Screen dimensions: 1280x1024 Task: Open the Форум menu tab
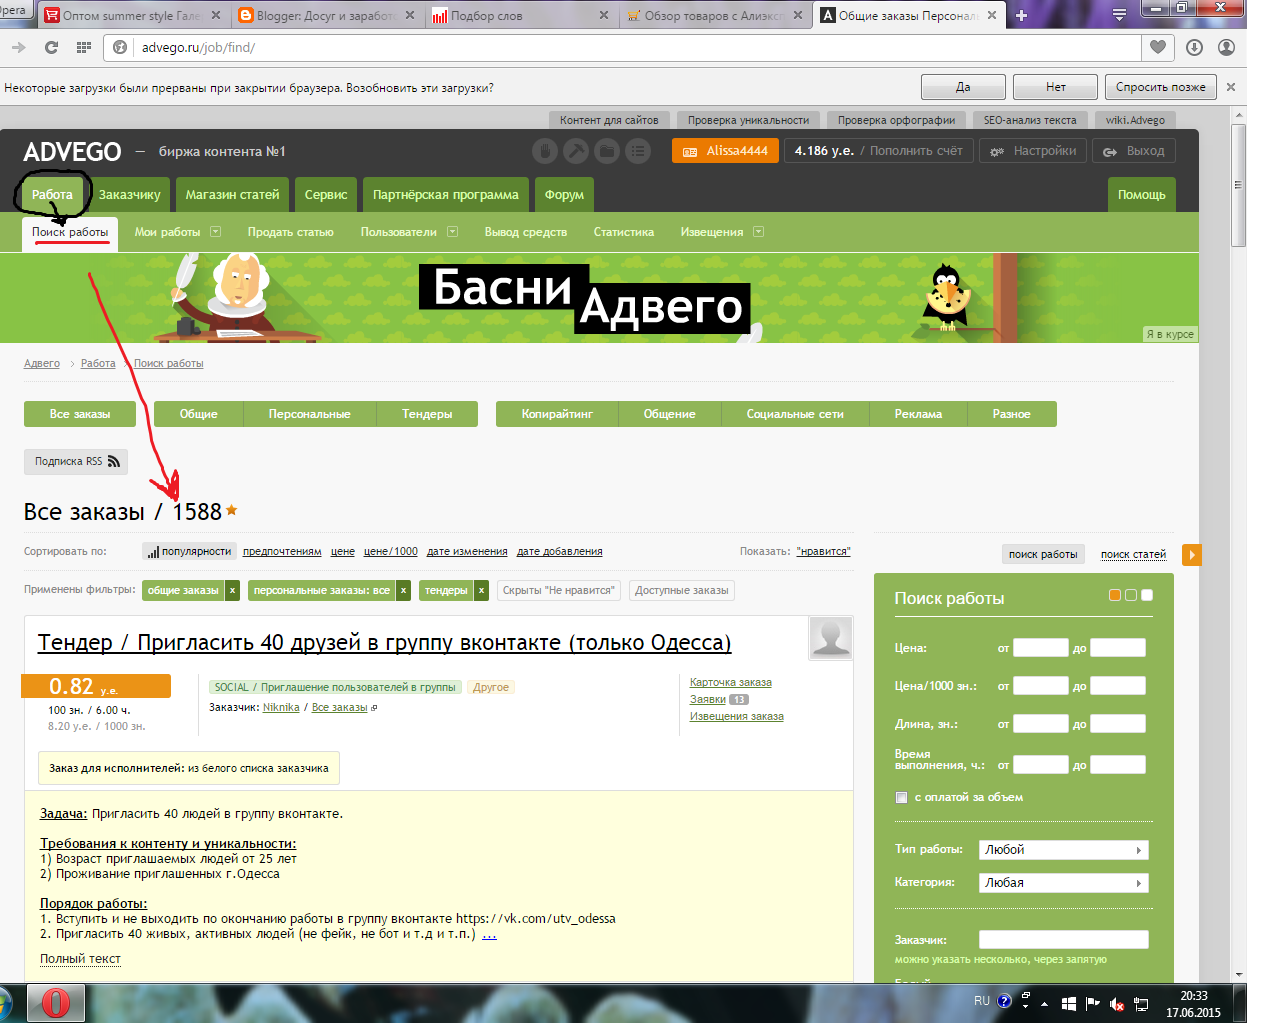[564, 194]
